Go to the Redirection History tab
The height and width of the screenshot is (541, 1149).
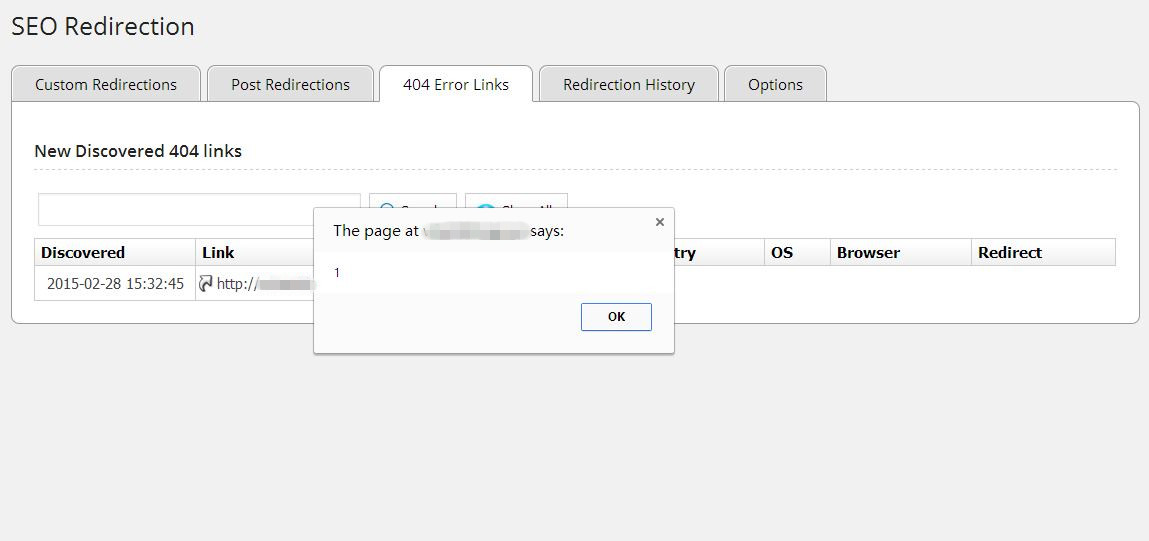pos(629,84)
